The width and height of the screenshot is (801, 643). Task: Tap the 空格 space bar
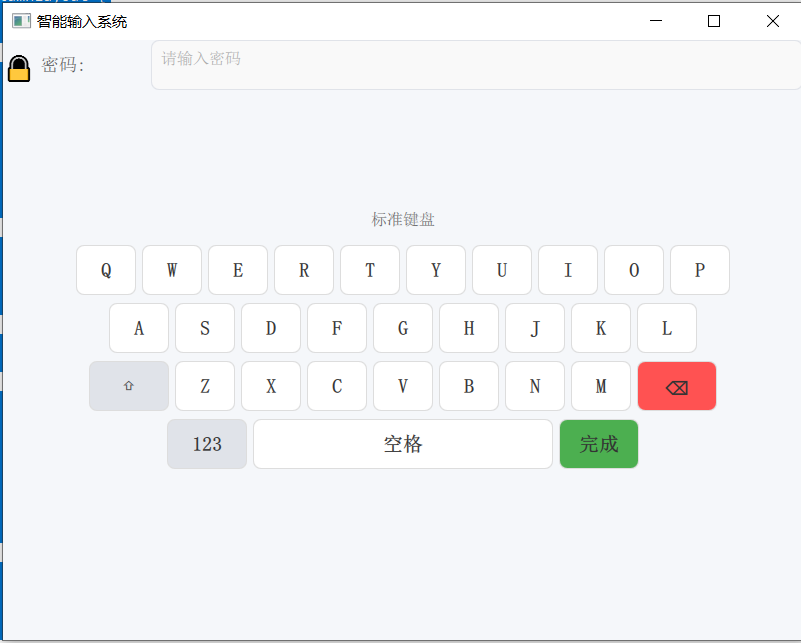click(403, 444)
